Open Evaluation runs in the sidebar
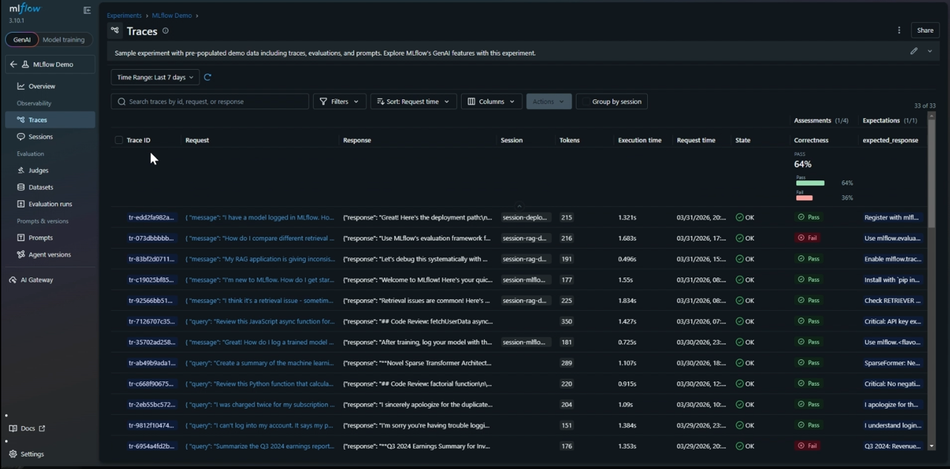 [50, 204]
